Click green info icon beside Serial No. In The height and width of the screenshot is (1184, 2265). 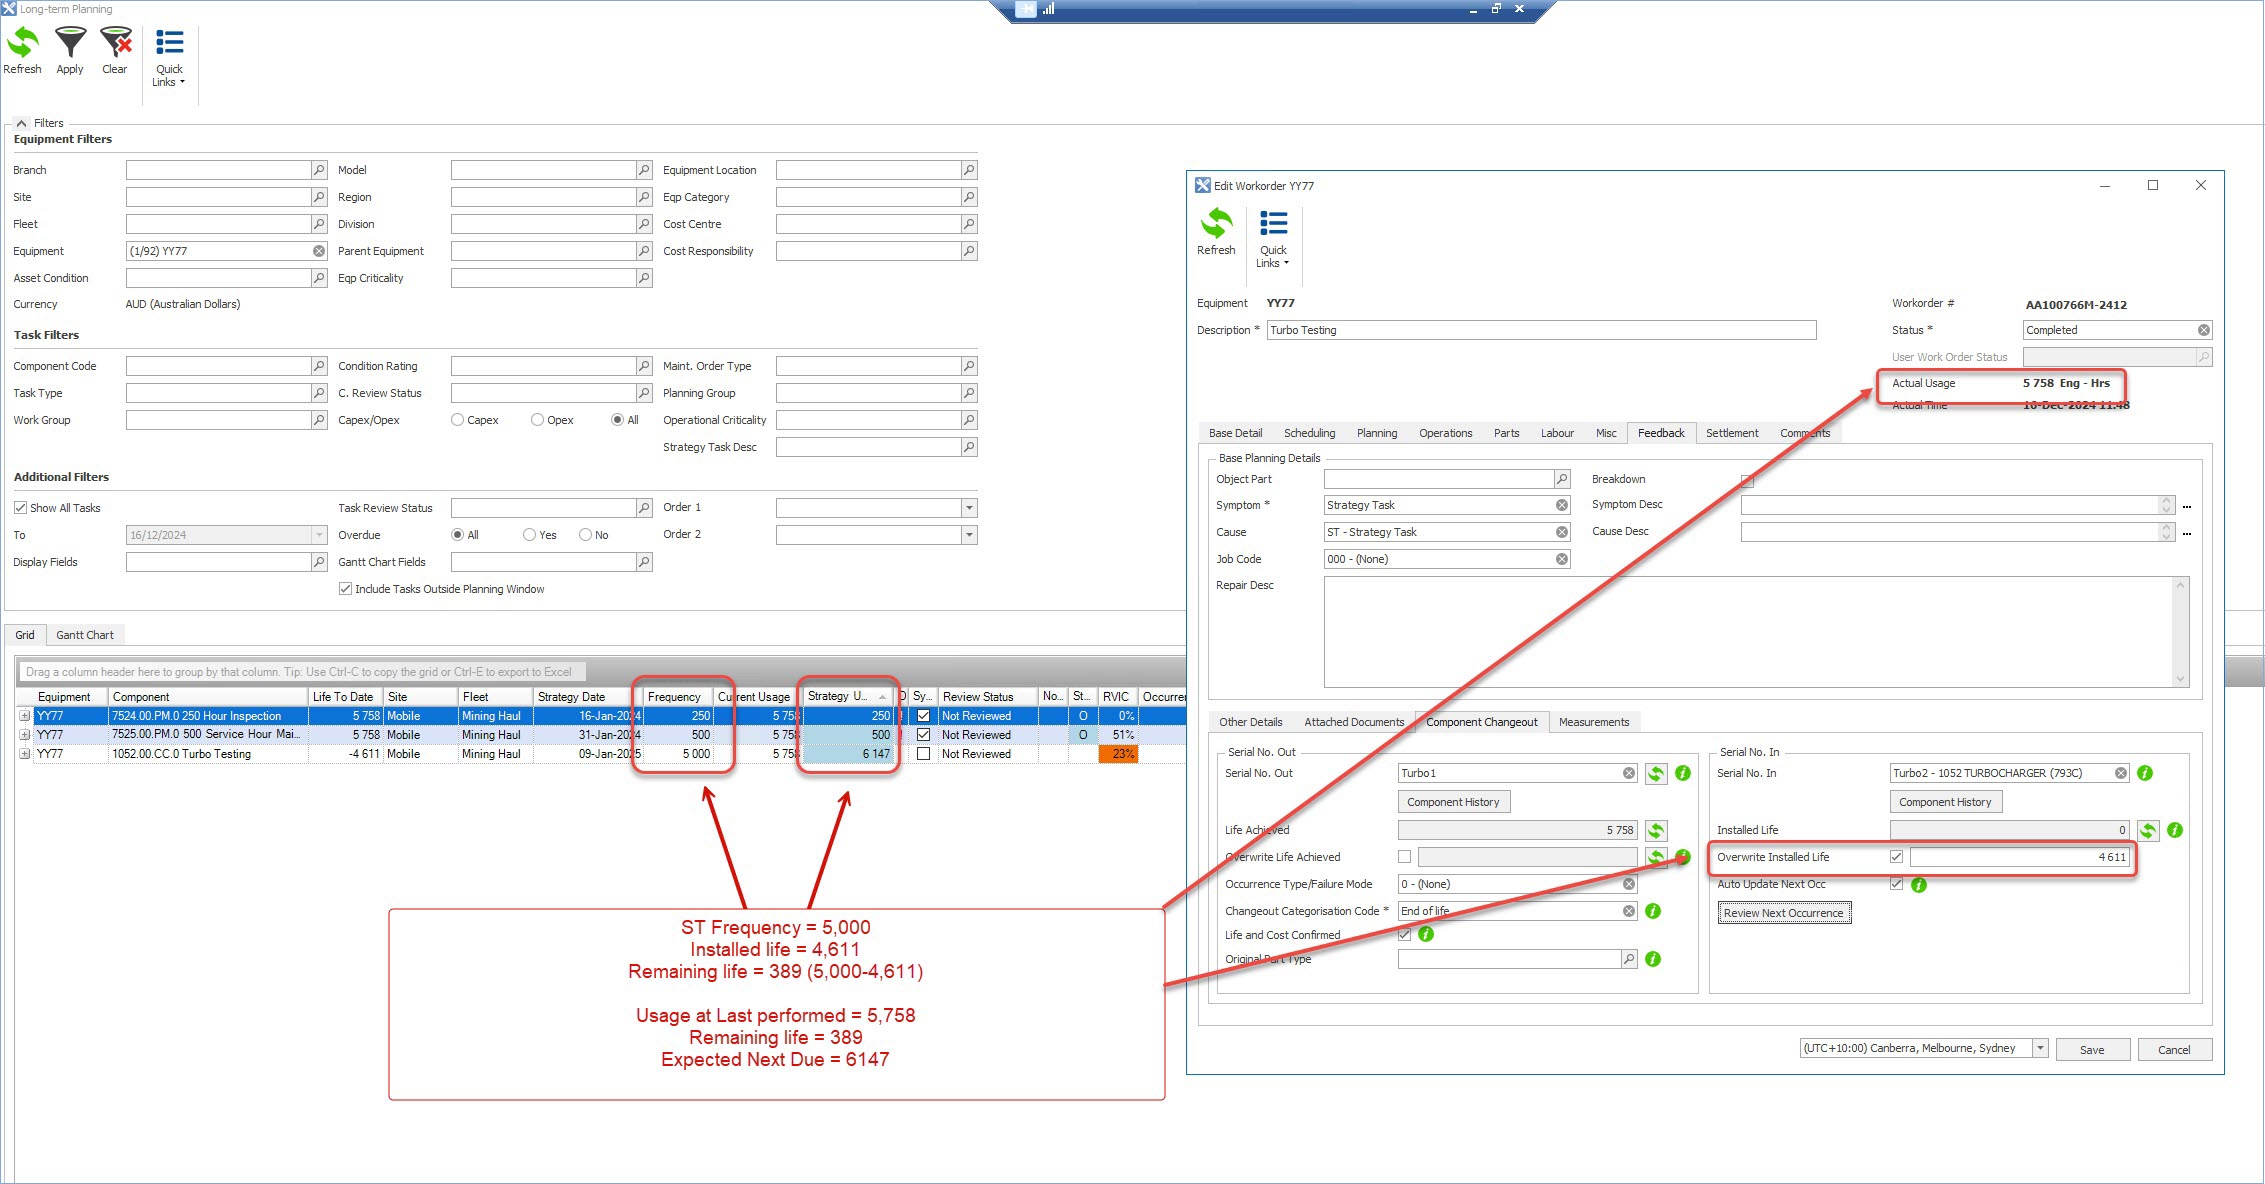click(x=2145, y=773)
